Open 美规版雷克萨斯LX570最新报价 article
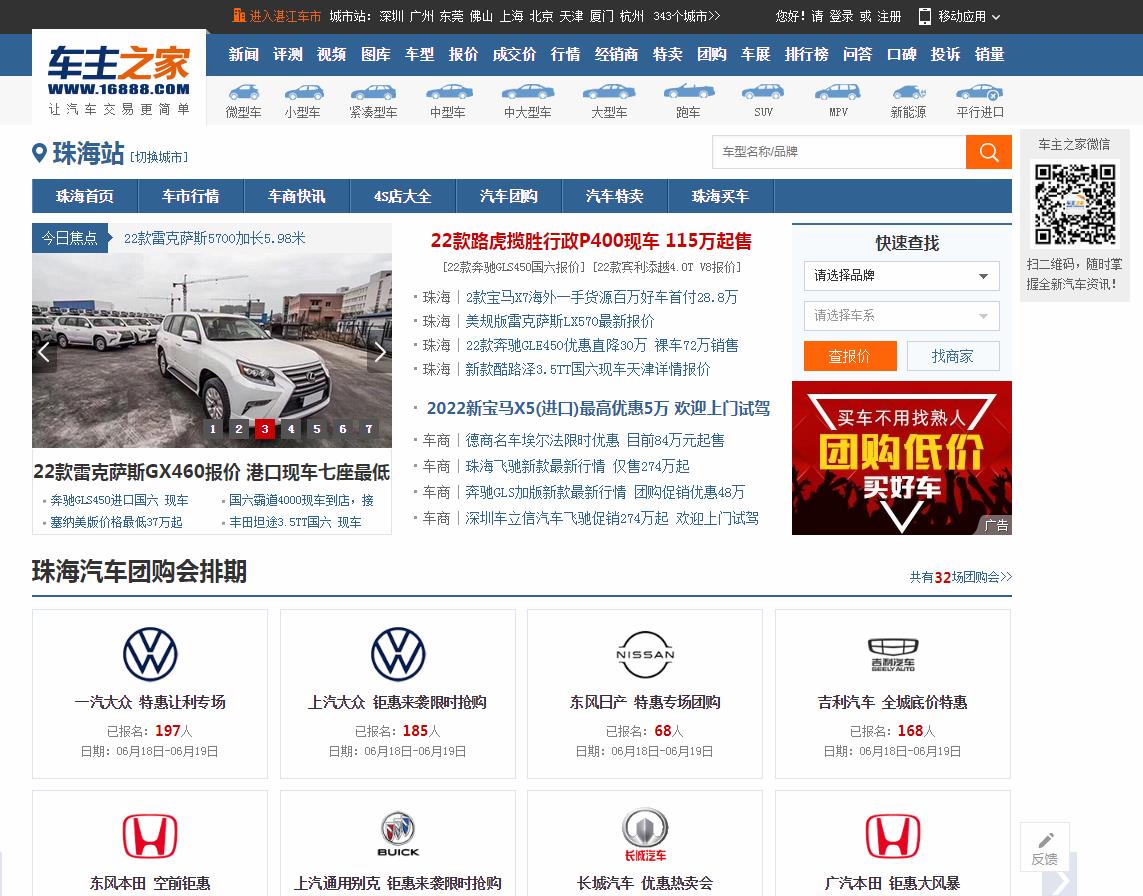Viewport: 1143px width, 896px height. (x=560, y=321)
